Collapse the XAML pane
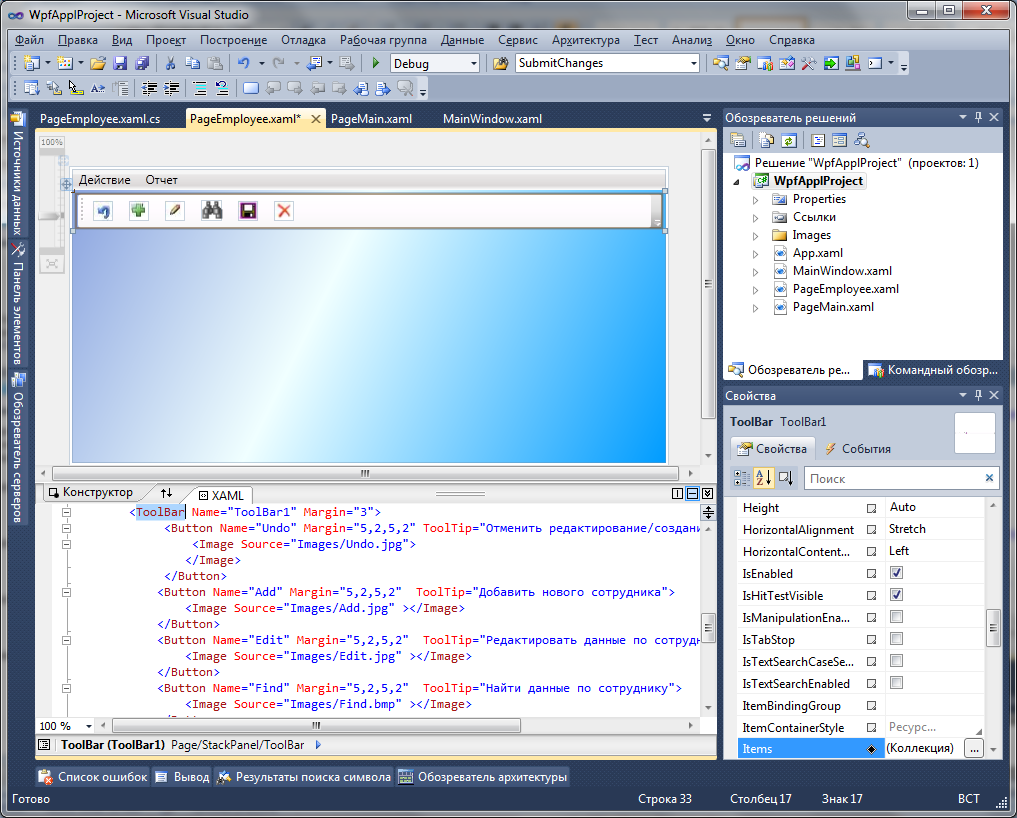 point(708,494)
